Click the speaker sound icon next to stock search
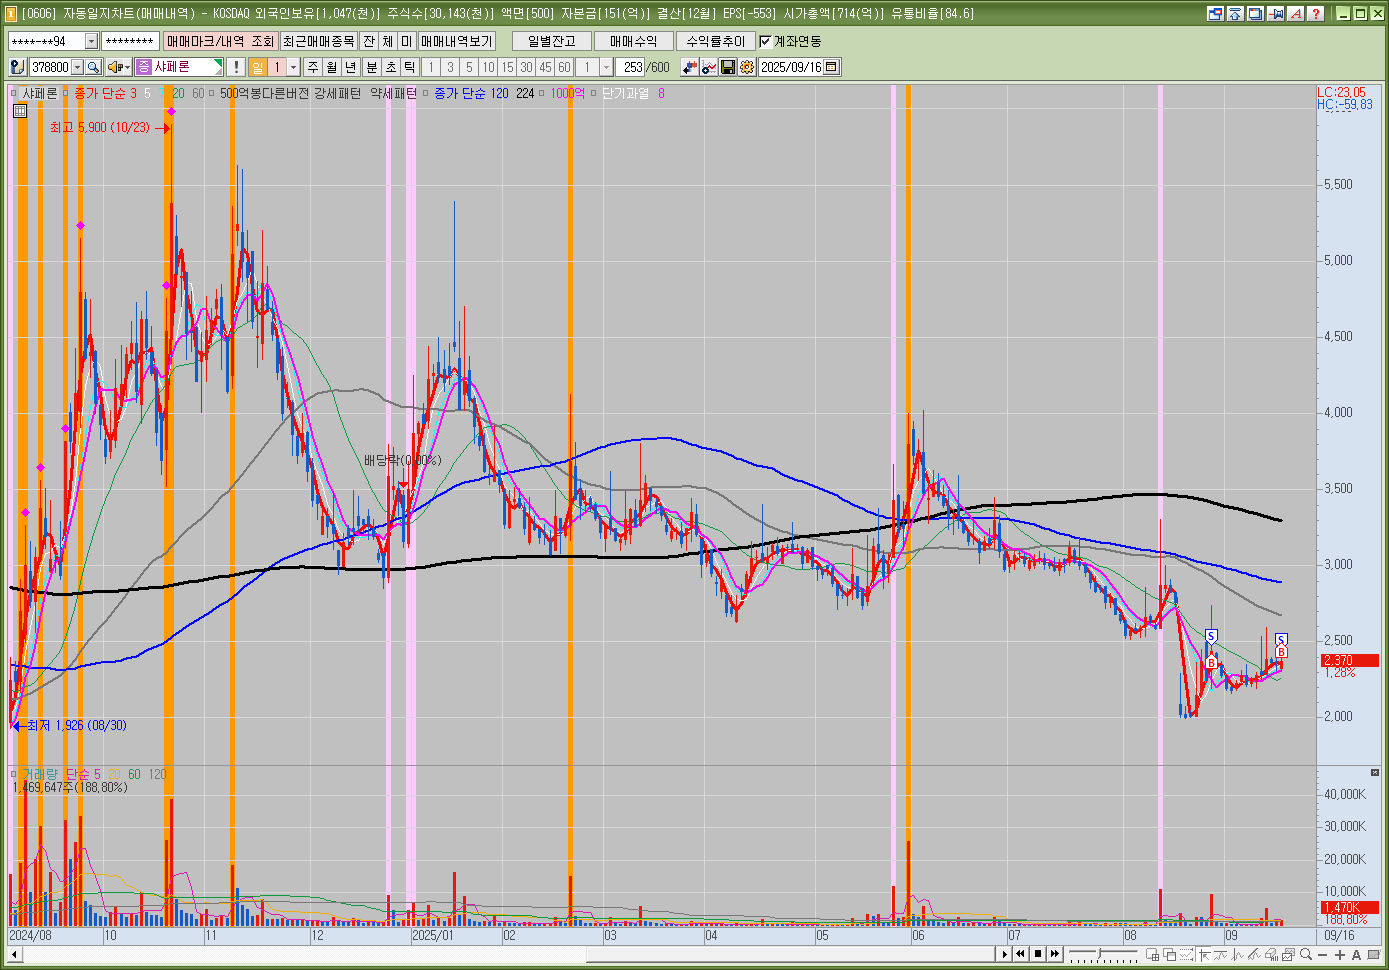 pos(115,67)
